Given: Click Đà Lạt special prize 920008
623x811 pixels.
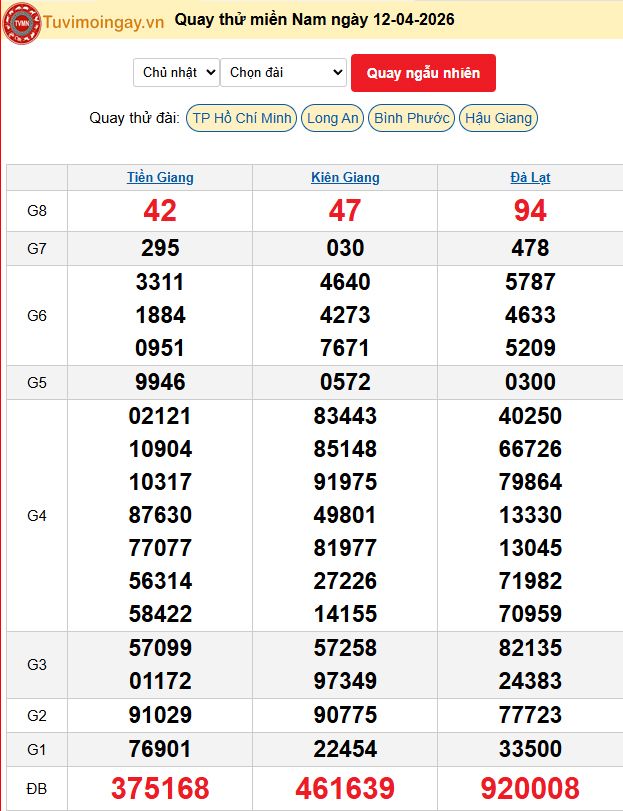Looking at the screenshot, I should pos(530,788).
